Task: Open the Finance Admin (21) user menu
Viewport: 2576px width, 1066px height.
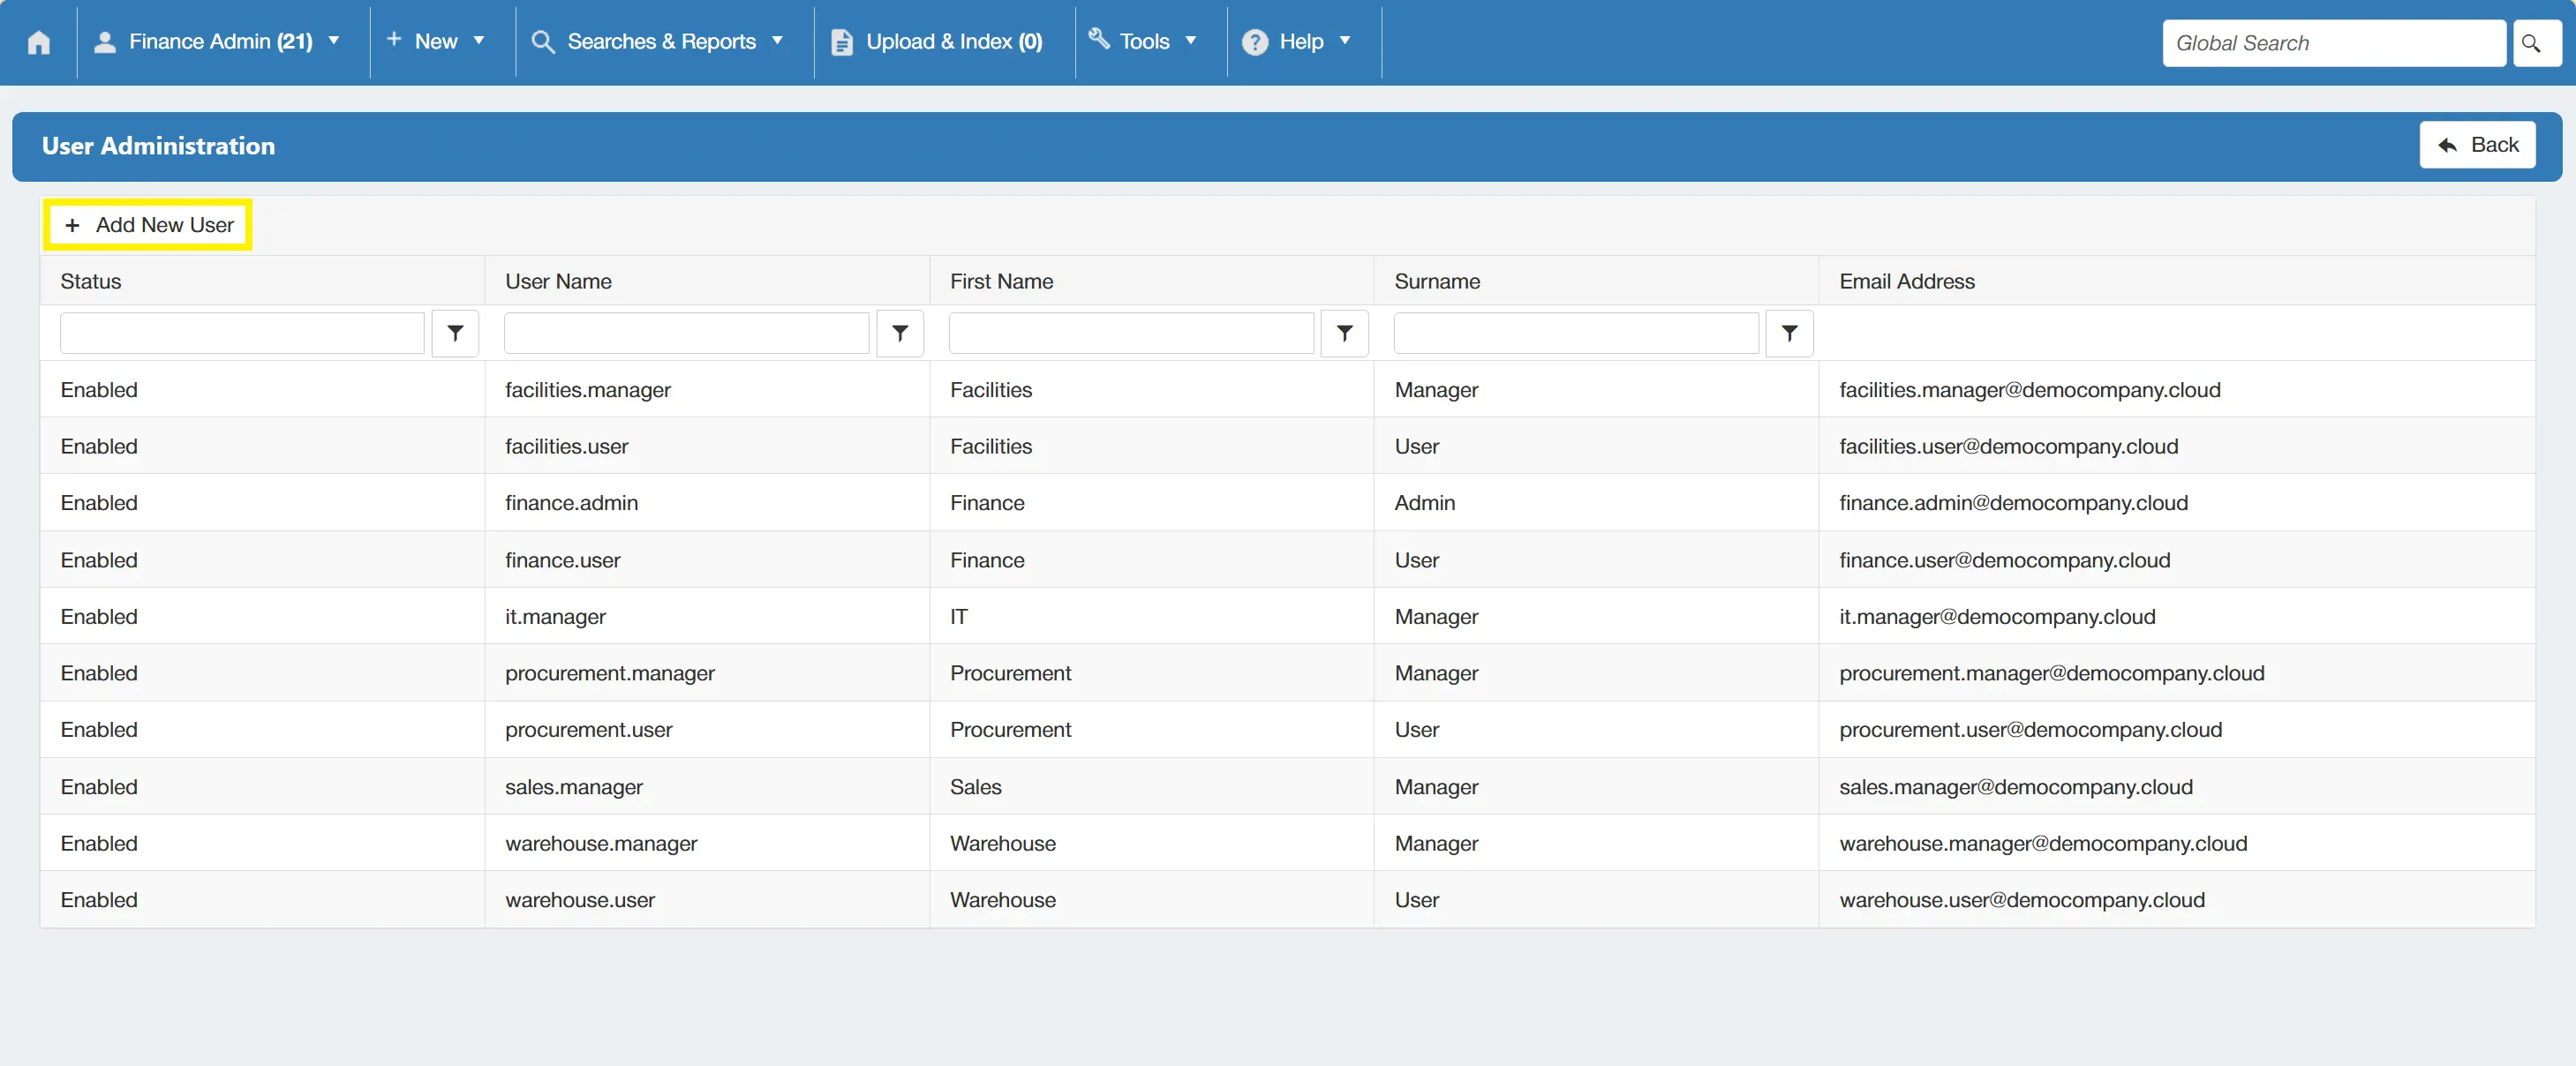Action: click(218, 42)
